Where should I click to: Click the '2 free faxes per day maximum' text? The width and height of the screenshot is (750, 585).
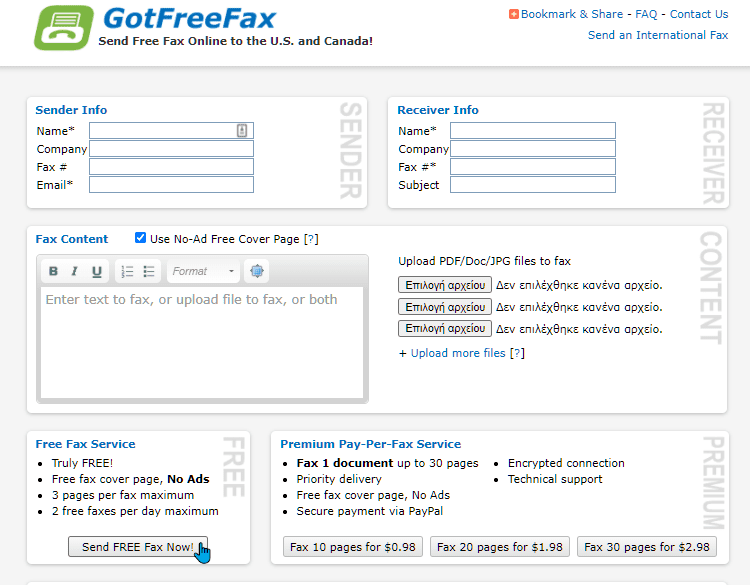[x=135, y=511]
